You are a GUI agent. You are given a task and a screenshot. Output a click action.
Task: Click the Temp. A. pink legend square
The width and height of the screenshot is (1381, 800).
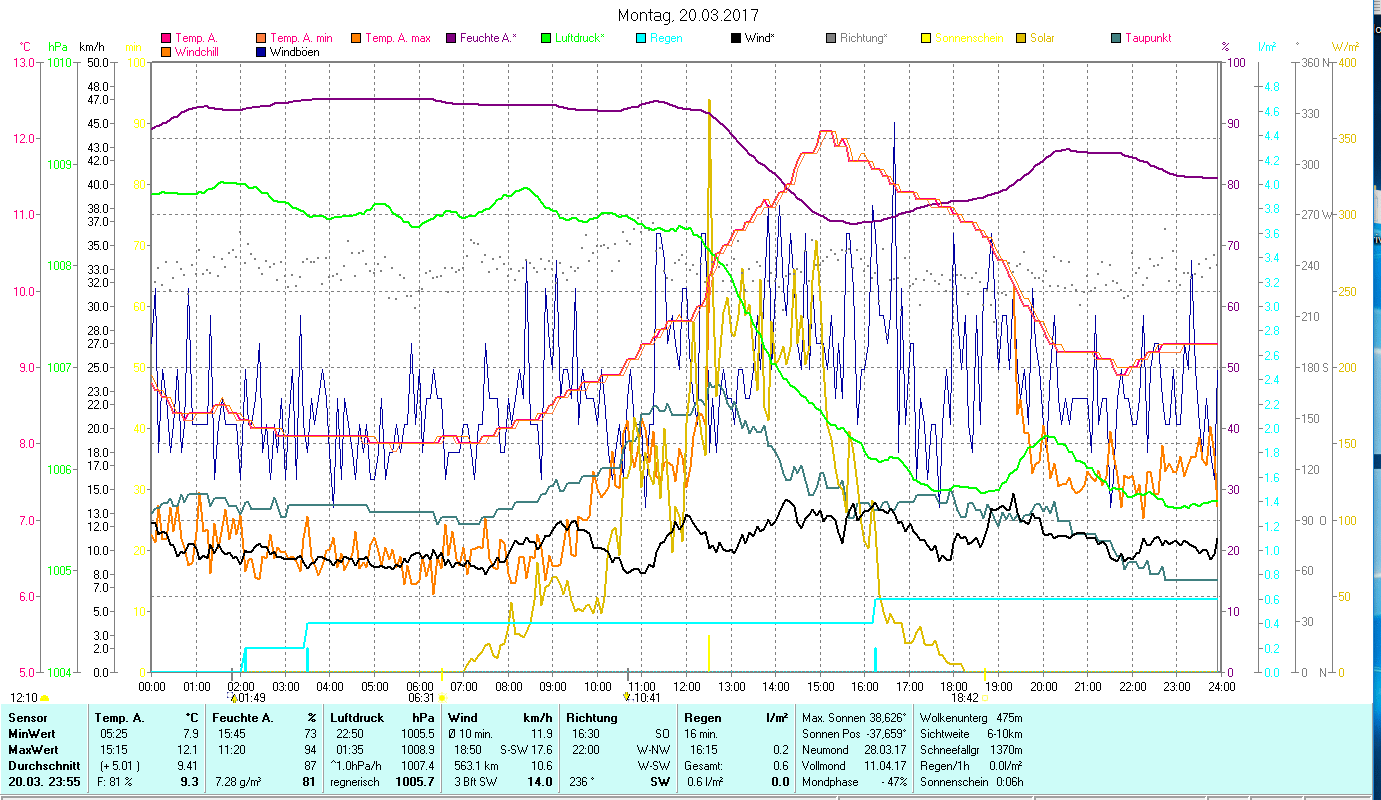pos(166,39)
